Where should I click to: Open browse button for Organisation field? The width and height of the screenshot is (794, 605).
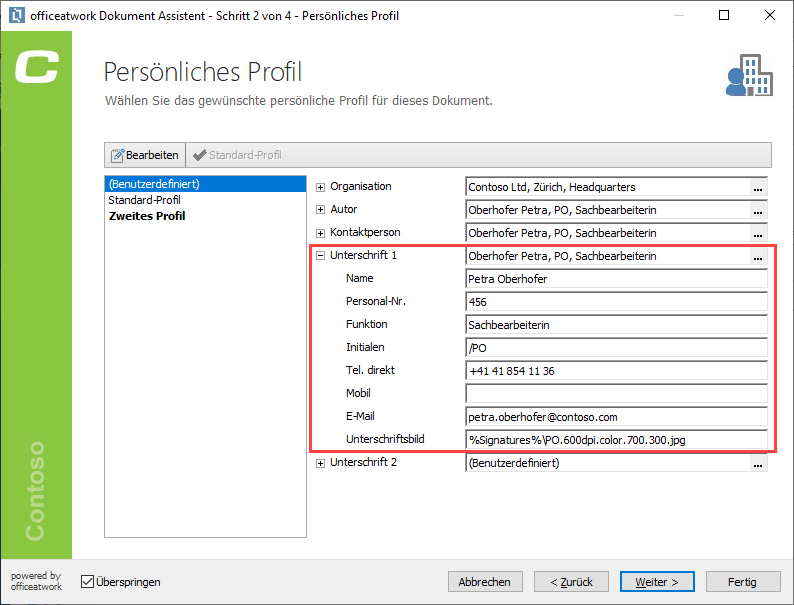click(x=758, y=187)
